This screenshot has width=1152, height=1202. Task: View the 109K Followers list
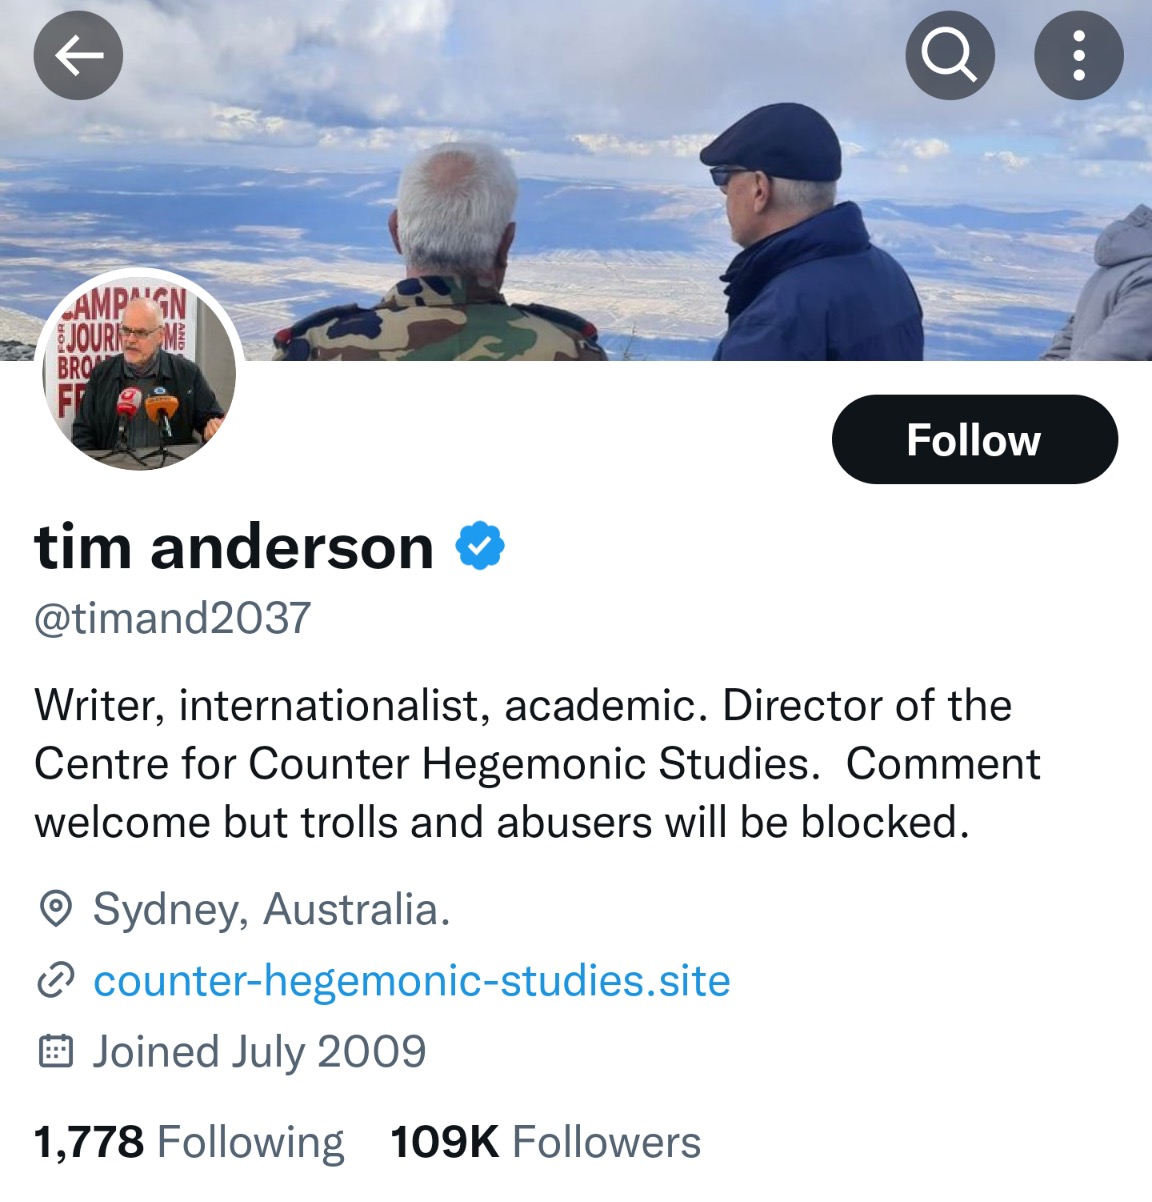(546, 1142)
